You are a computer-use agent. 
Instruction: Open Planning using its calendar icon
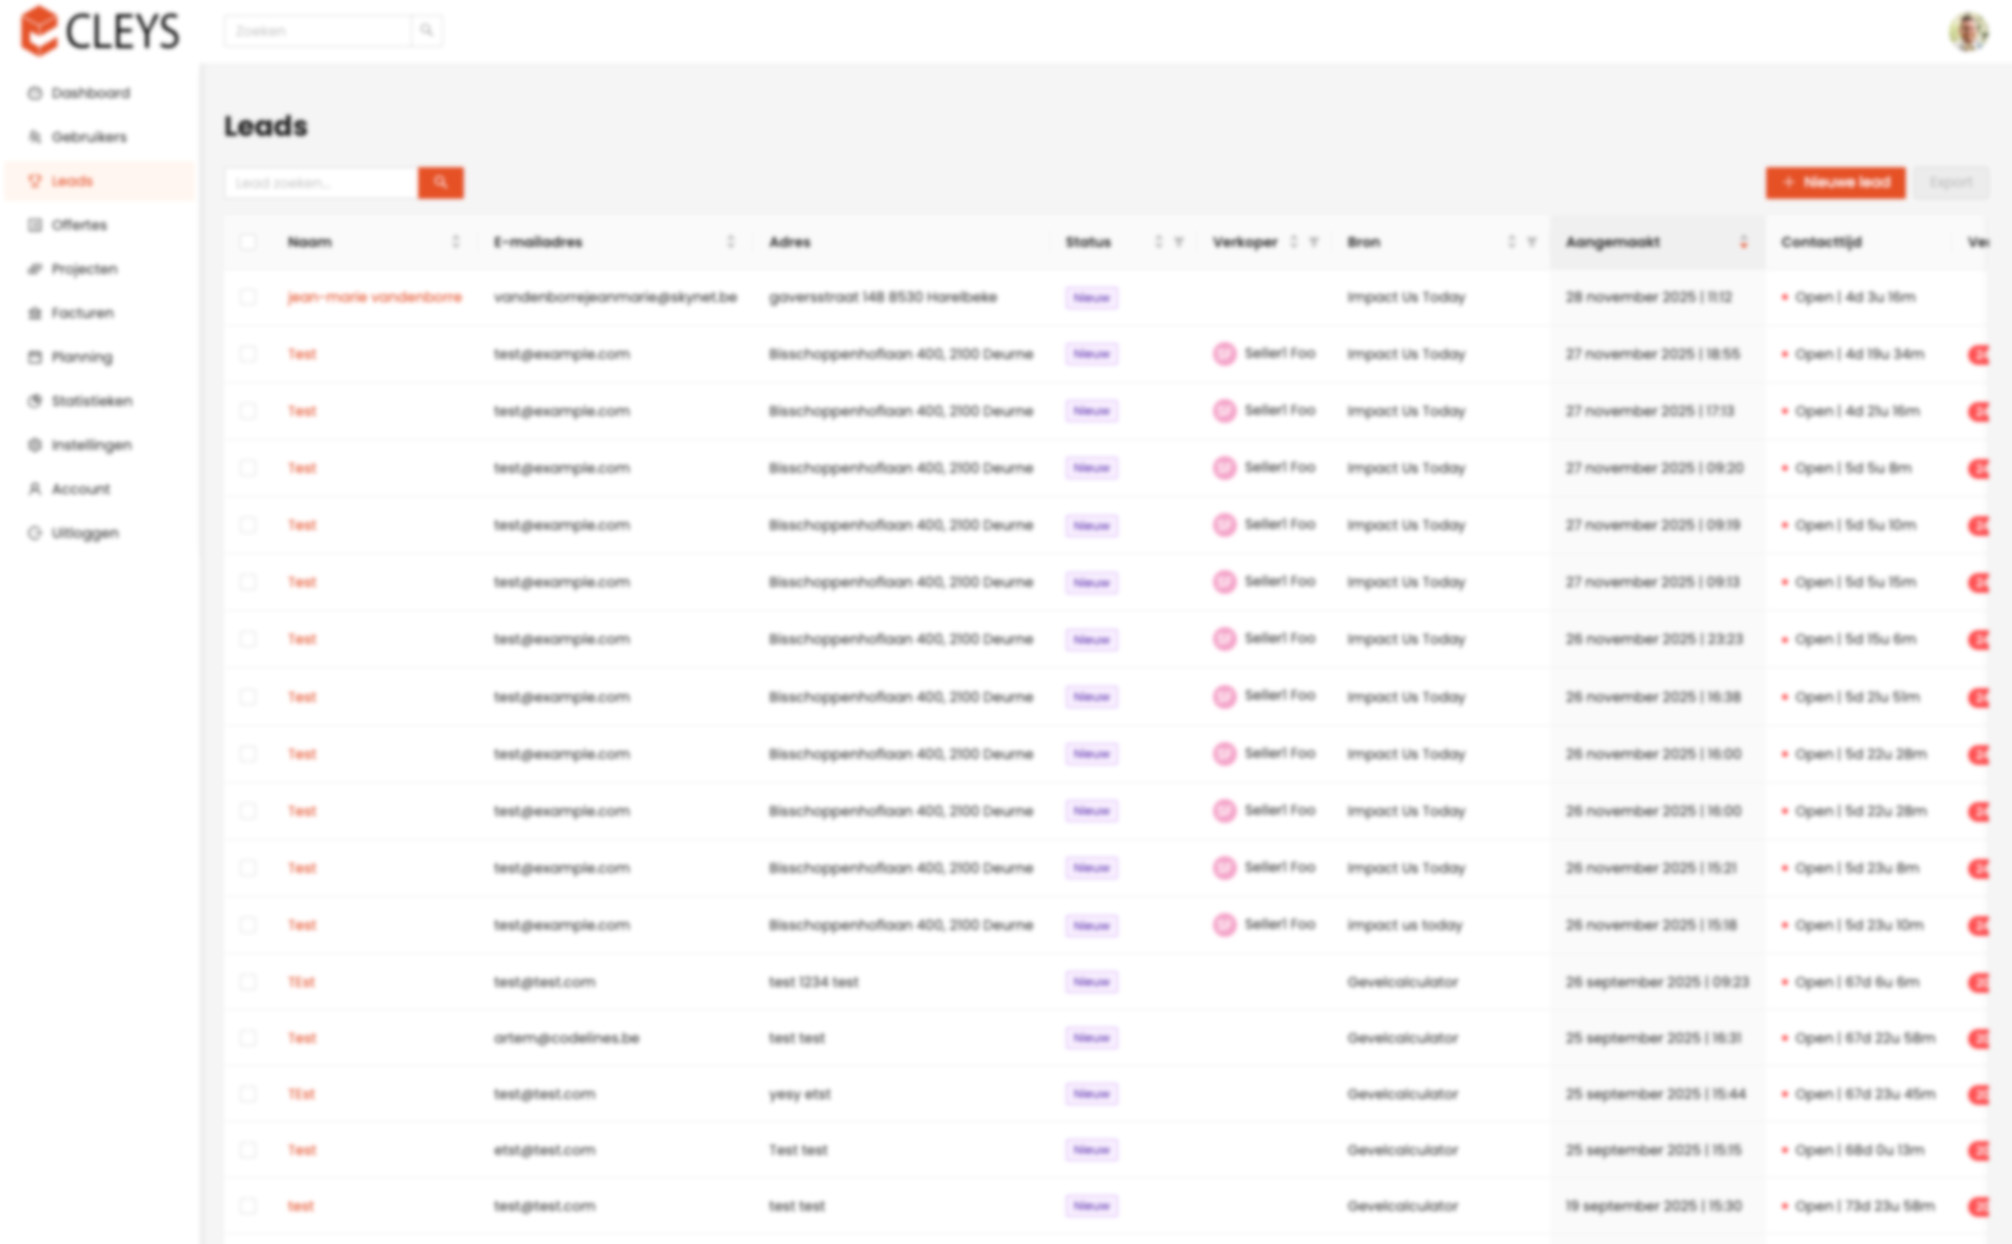(37, 357)
